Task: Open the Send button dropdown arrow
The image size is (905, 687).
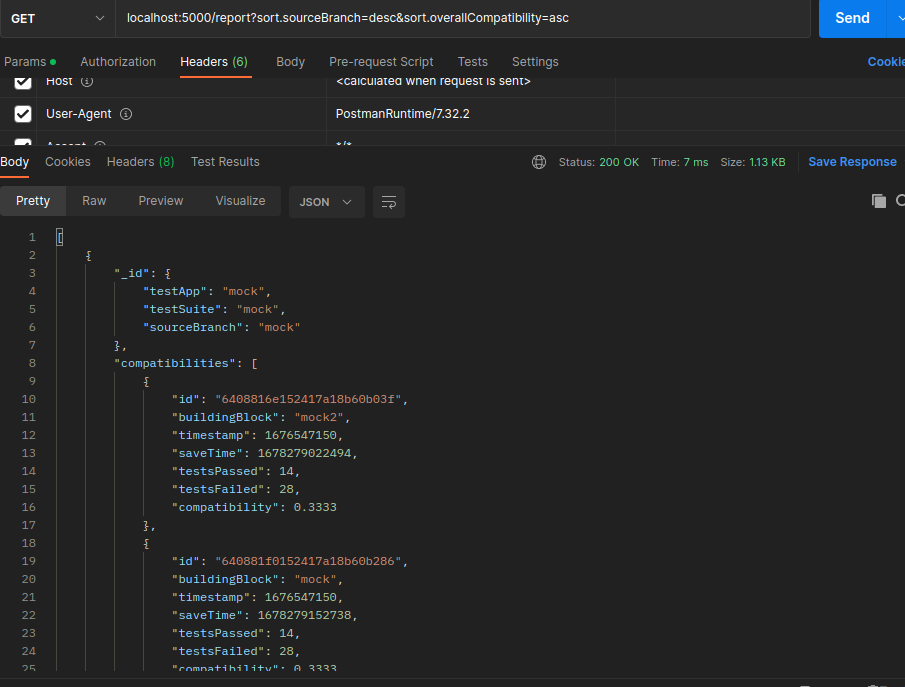Action: tap(899, 18)
